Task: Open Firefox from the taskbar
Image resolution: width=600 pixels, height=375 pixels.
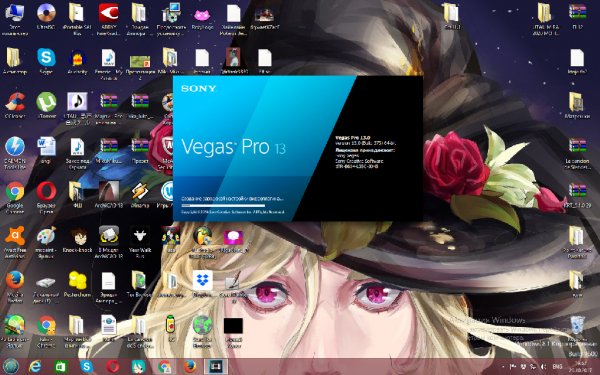Action: (190, 367)
